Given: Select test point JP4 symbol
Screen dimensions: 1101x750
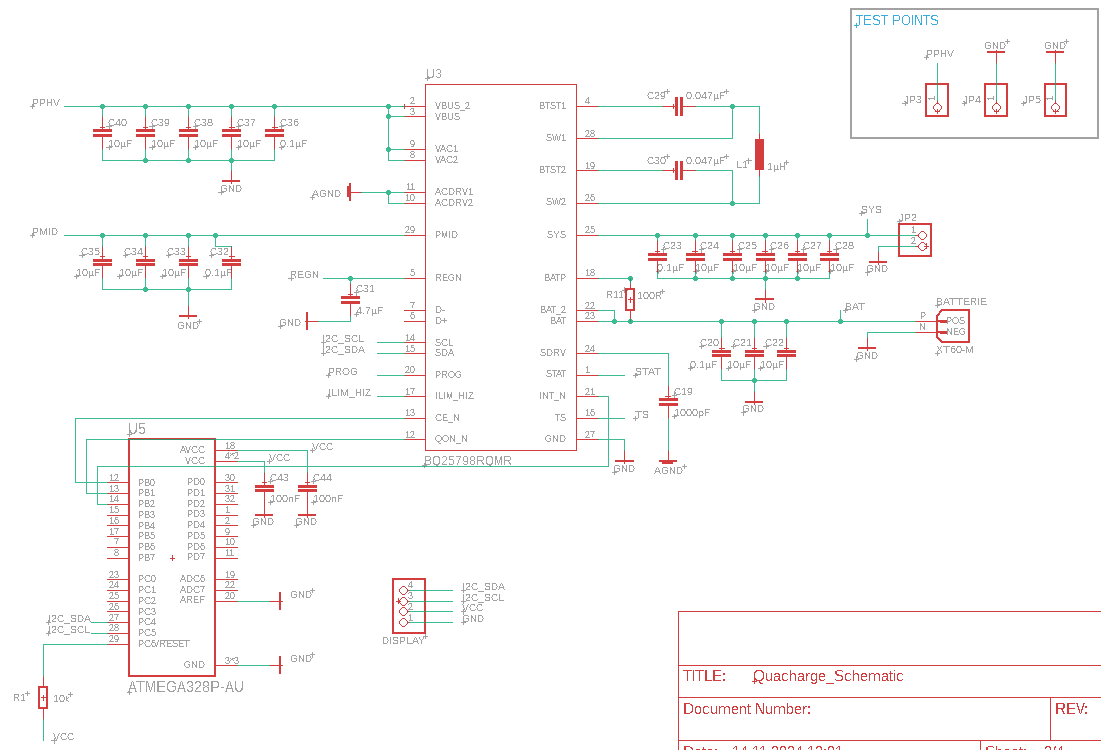Looking at the screenshot, I should pos(996,100).
